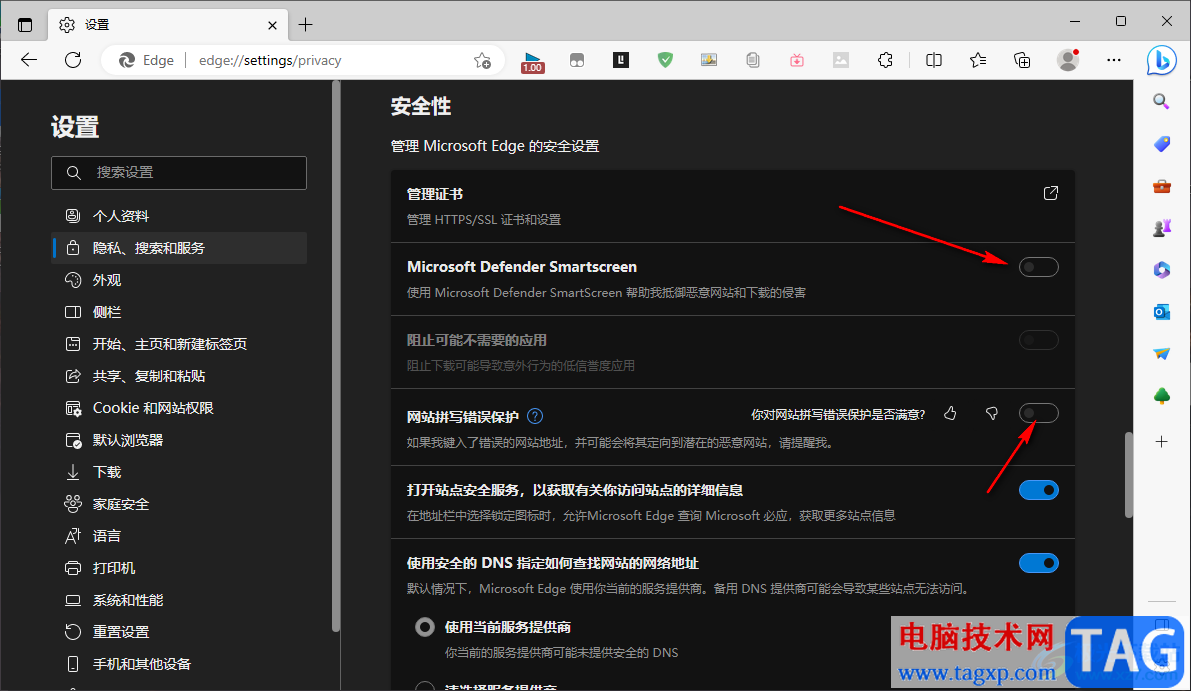Open manage certificates external link icon

click(1050, 193)
